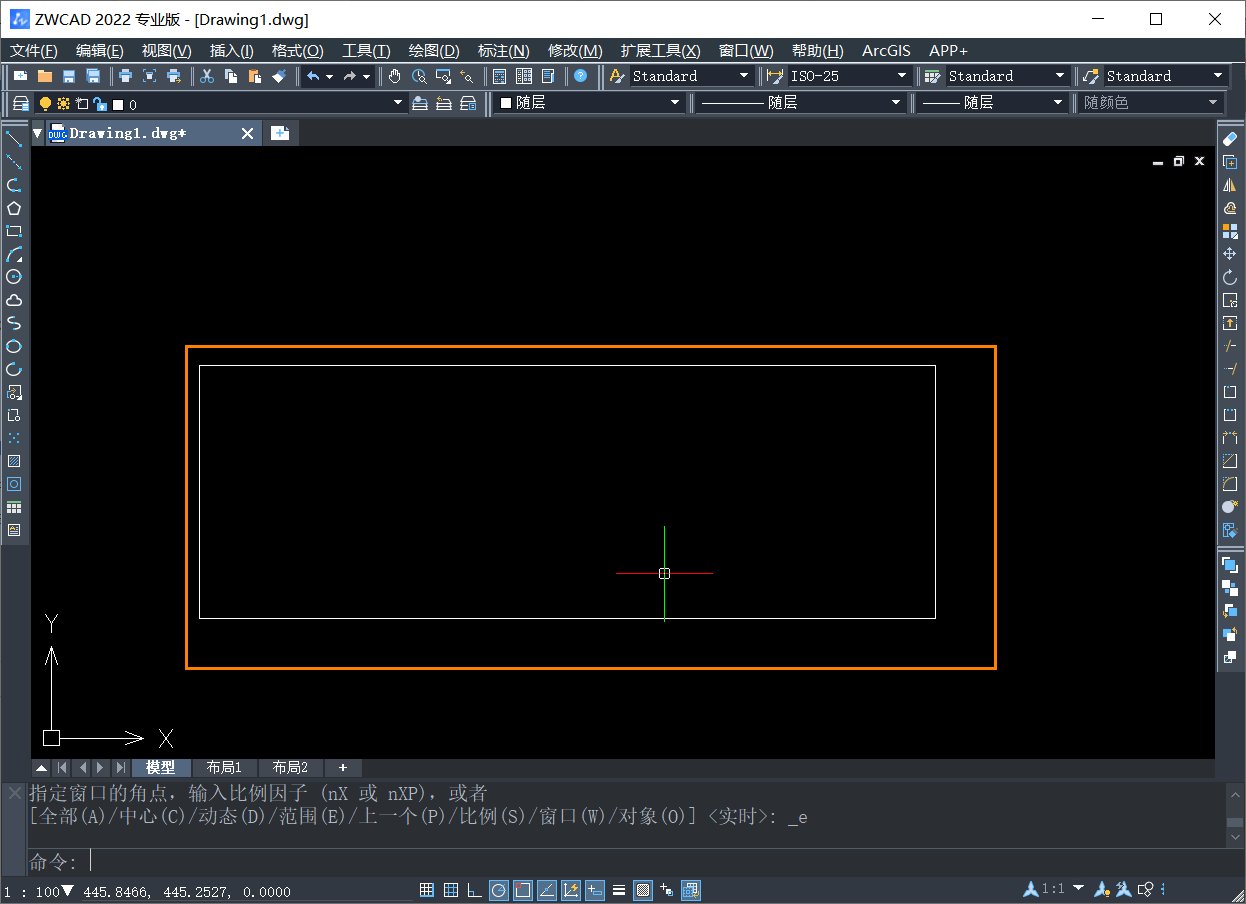Click the Undo arrow icon
This screenshot has width=1246, height=904.
pyautogui.click(x=313, y=76)
